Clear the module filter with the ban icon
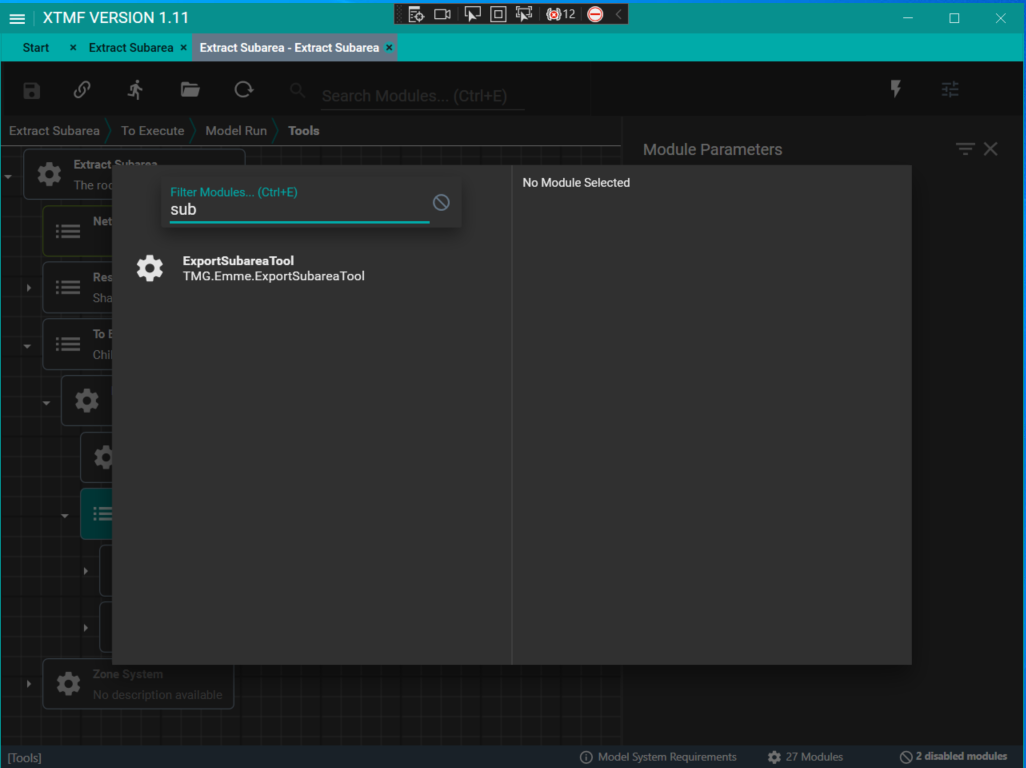This screenshot has height=768, width=1026. click(441, 203)
